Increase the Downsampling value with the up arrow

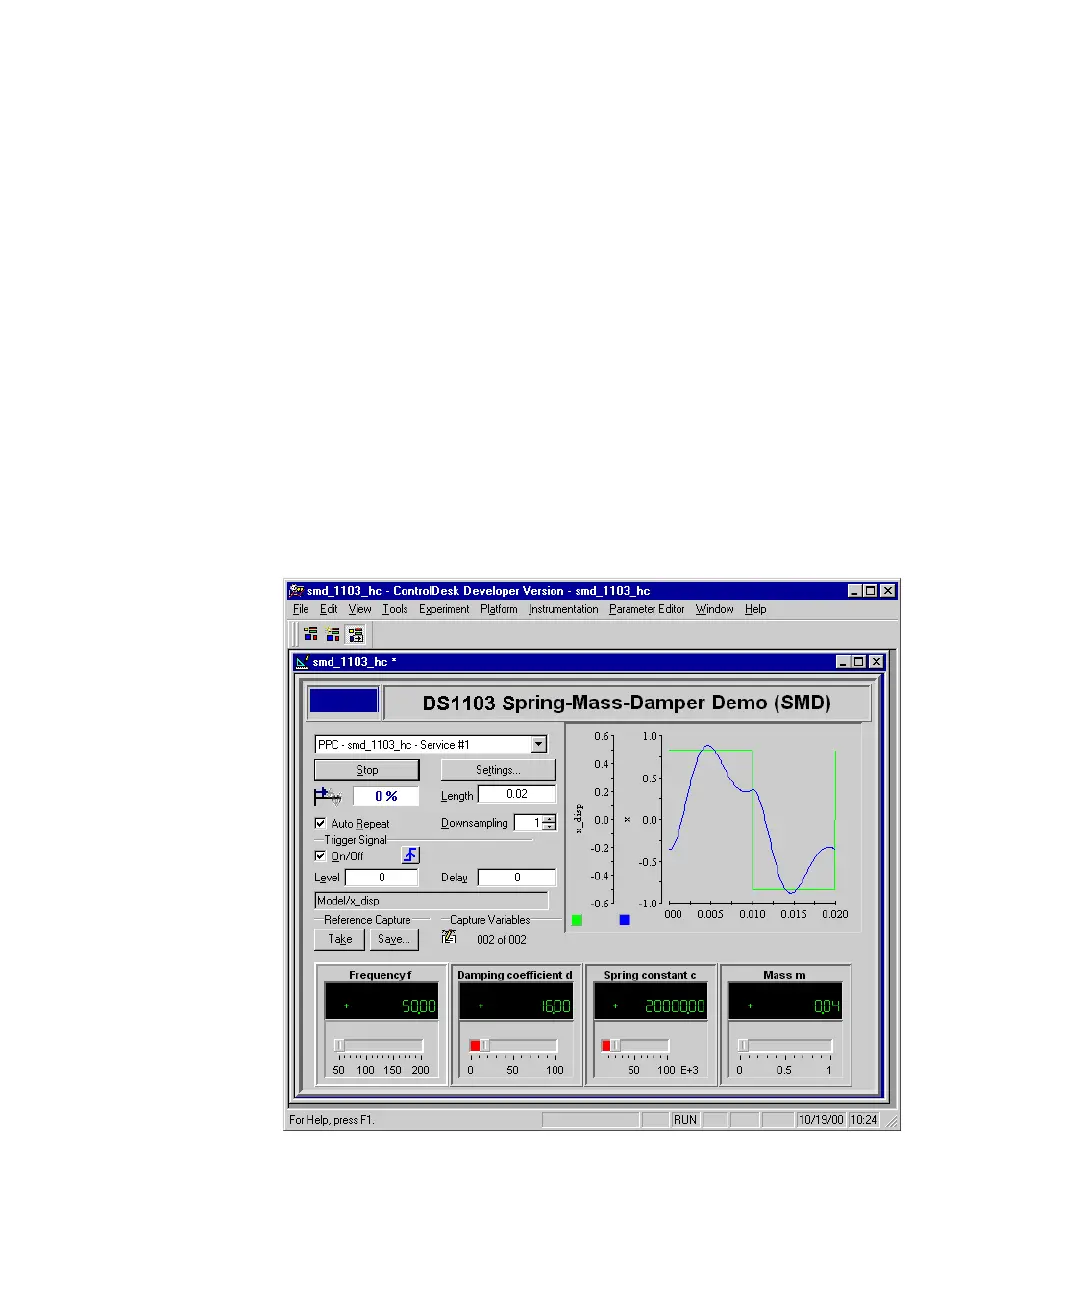tap(549, 819)
